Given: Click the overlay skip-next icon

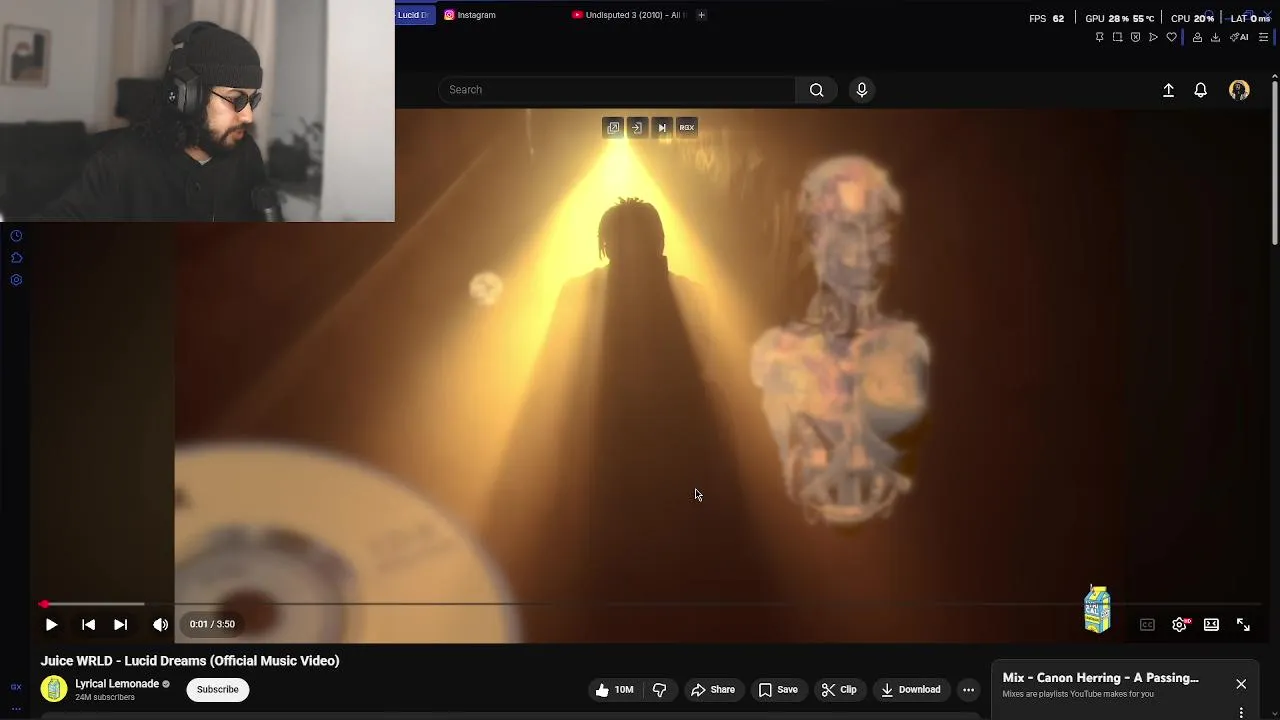Looking at the screenshot, I should click(662, 127).
